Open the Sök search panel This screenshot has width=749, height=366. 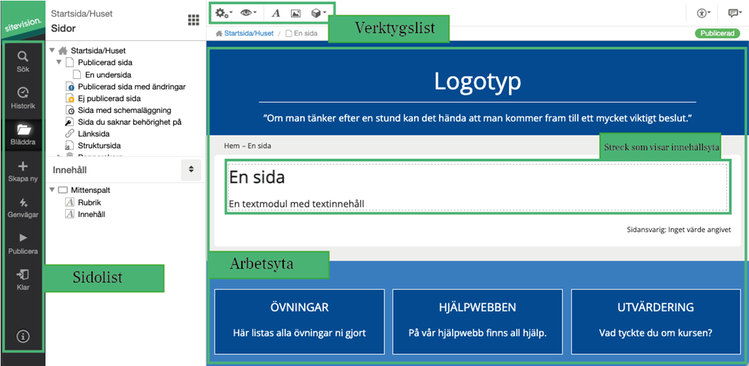23,62
